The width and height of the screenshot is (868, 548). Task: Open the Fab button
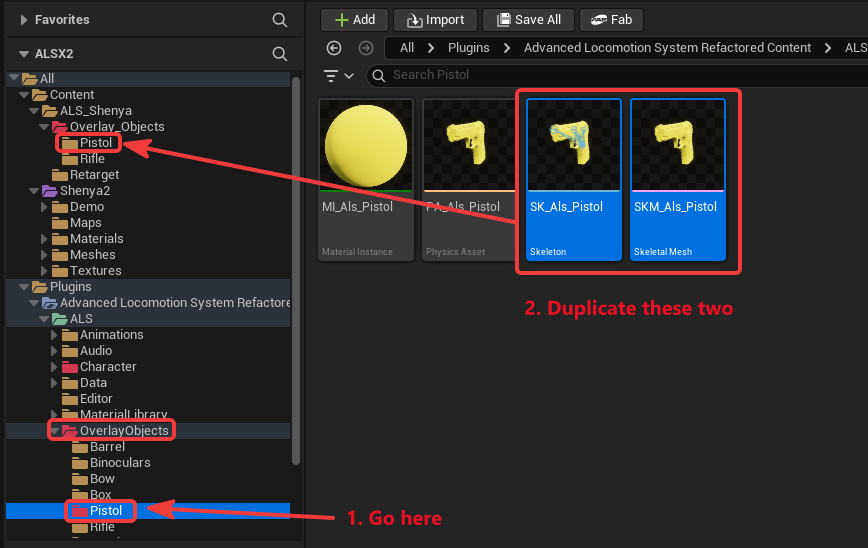[x=611, y=20]
